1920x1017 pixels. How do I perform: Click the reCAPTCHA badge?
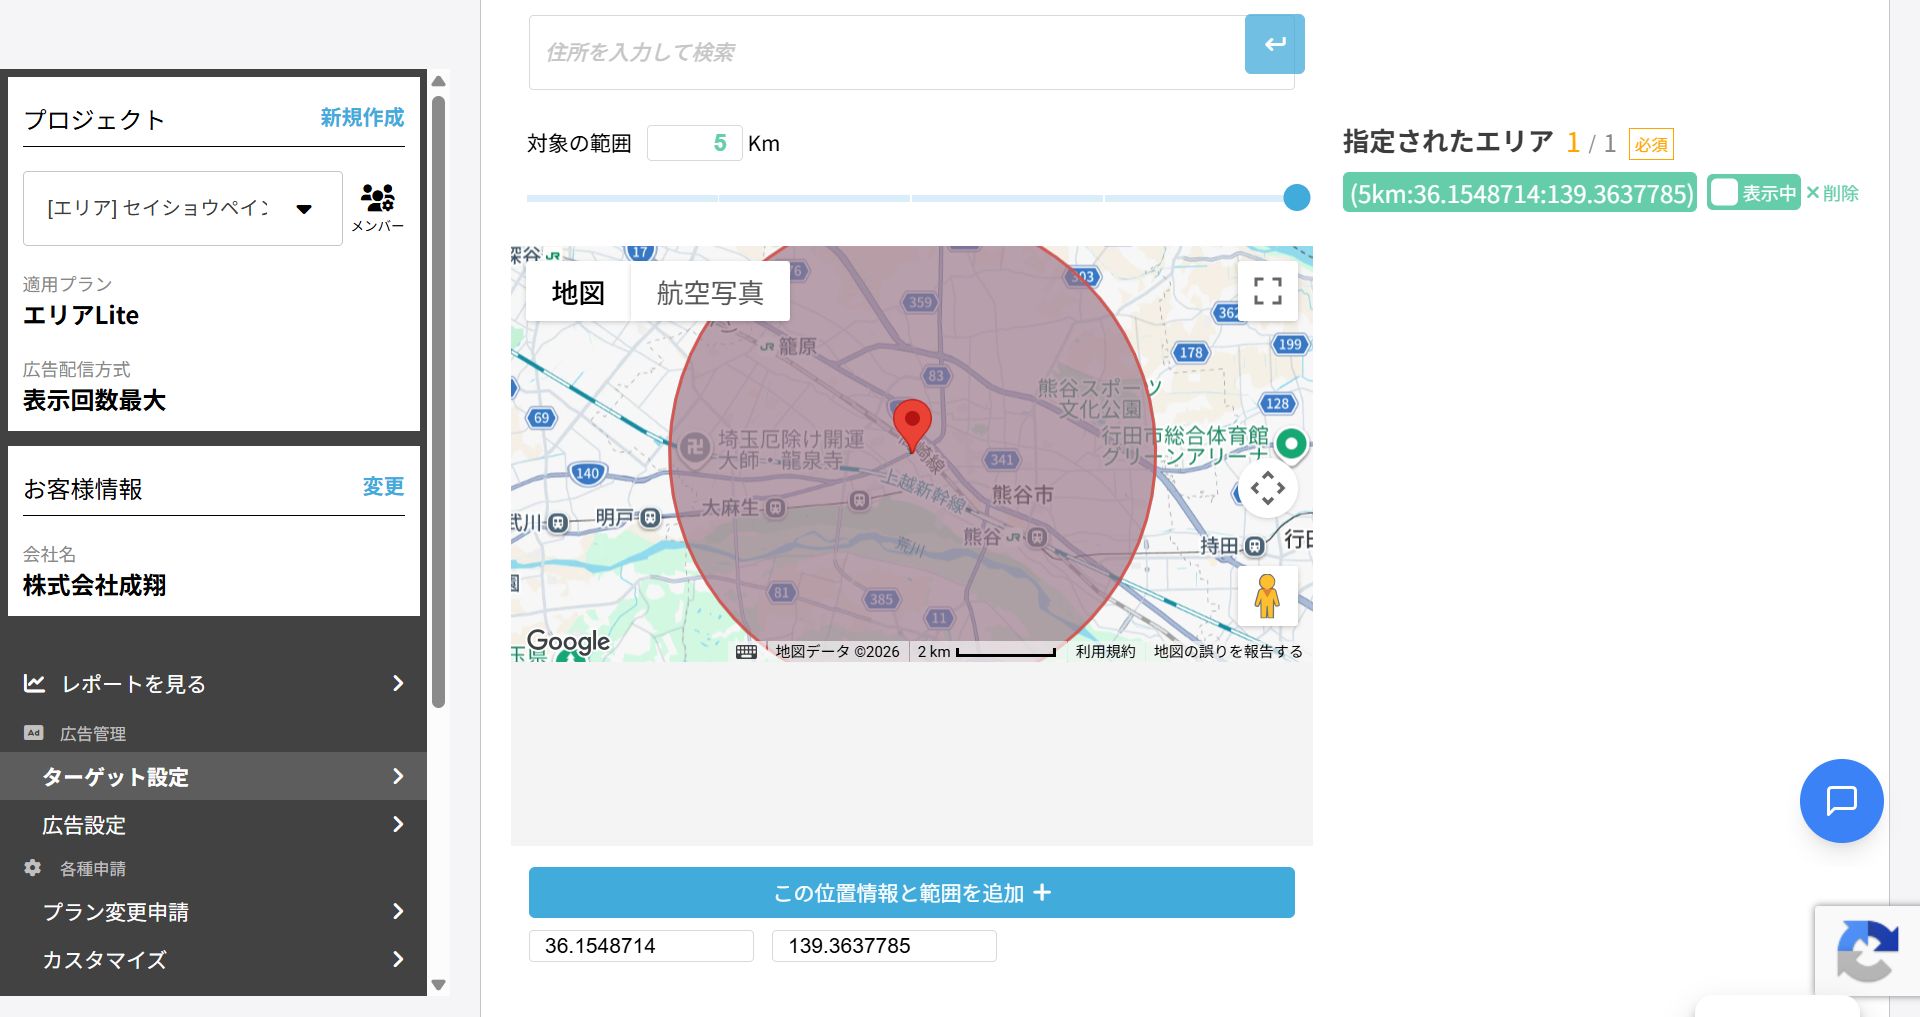tap(1867, 950)
